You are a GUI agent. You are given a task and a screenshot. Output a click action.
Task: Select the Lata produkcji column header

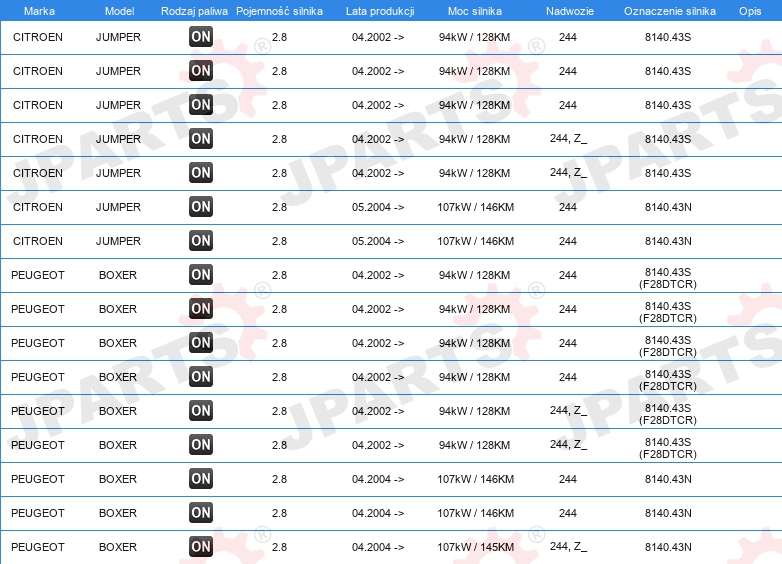tap(380, 11)
